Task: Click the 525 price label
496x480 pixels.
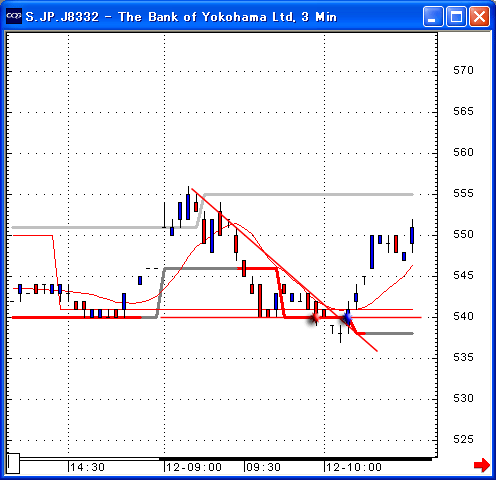Action: point(463,439)
